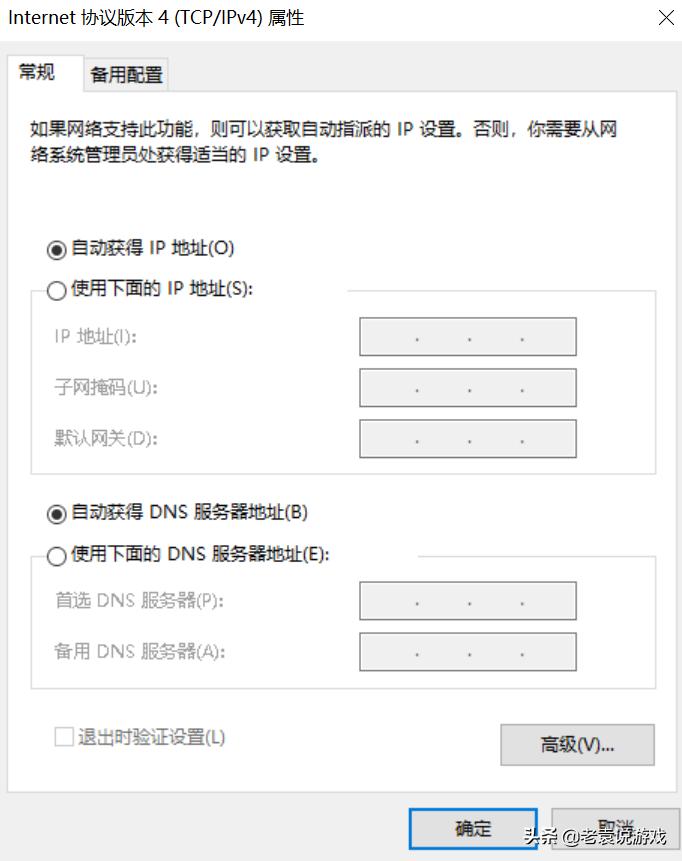Click the 备用 DNS 服务器 field

click(467, 651)
